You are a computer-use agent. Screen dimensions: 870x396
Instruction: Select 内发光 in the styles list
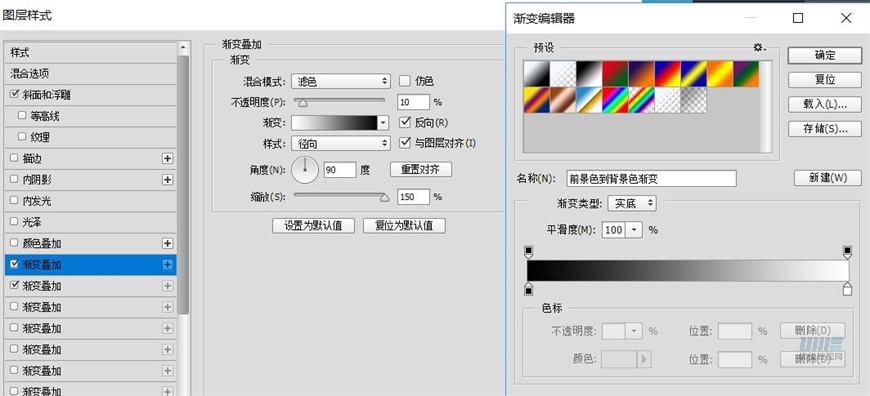[90, 201]
